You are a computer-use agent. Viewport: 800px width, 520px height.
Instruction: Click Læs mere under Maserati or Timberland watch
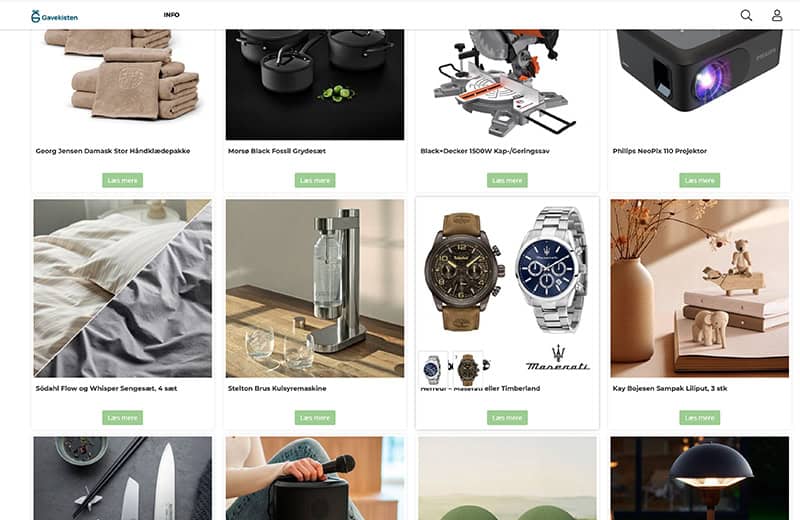pyautogui.click(x=507, y=417)
